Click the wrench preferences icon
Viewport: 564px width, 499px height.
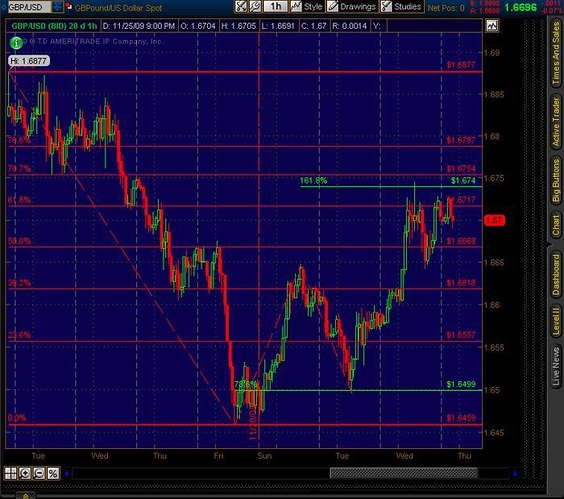pos(255,6)
